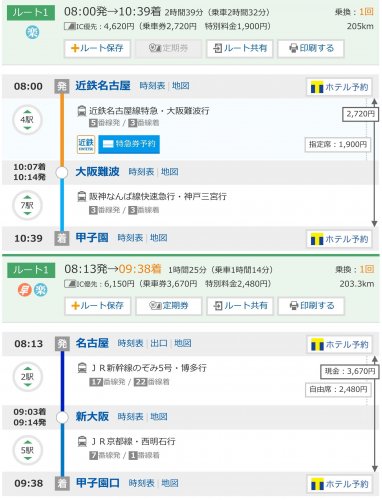Click the 甲子園 station name link

(92, 238)
